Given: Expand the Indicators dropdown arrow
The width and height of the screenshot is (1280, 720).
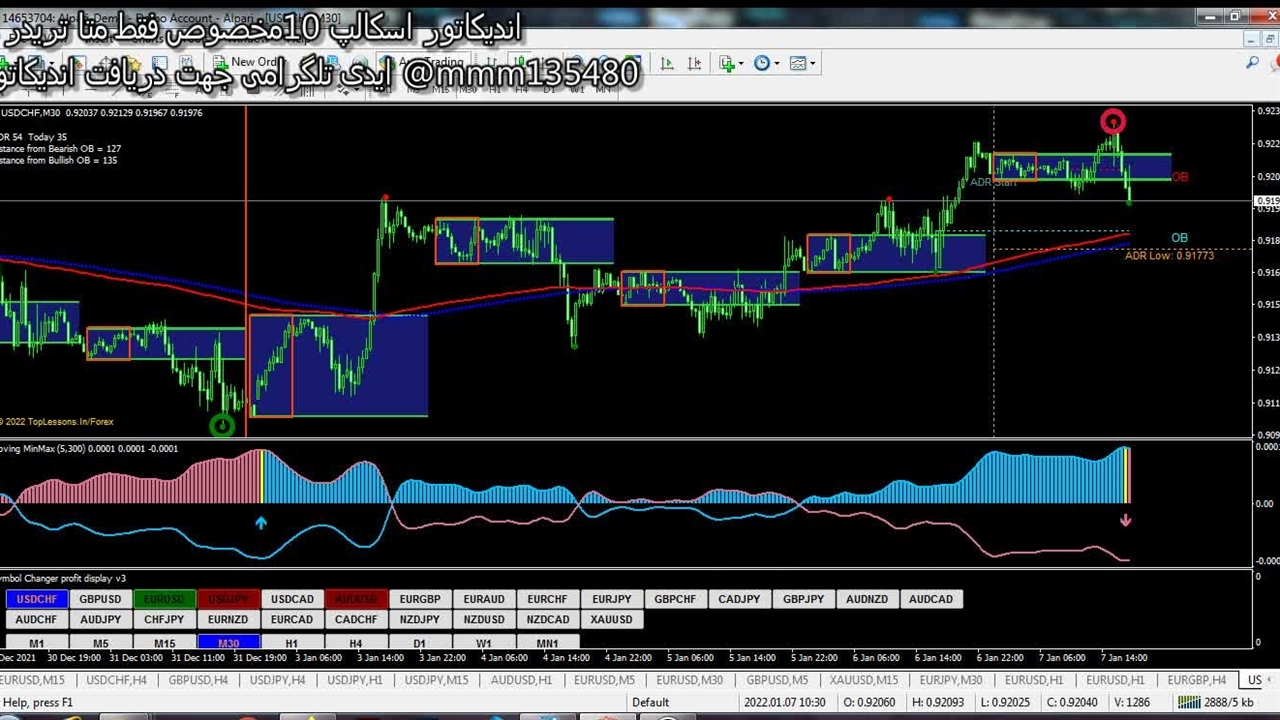Looking at the screenshot, I should tap(742, 63).
